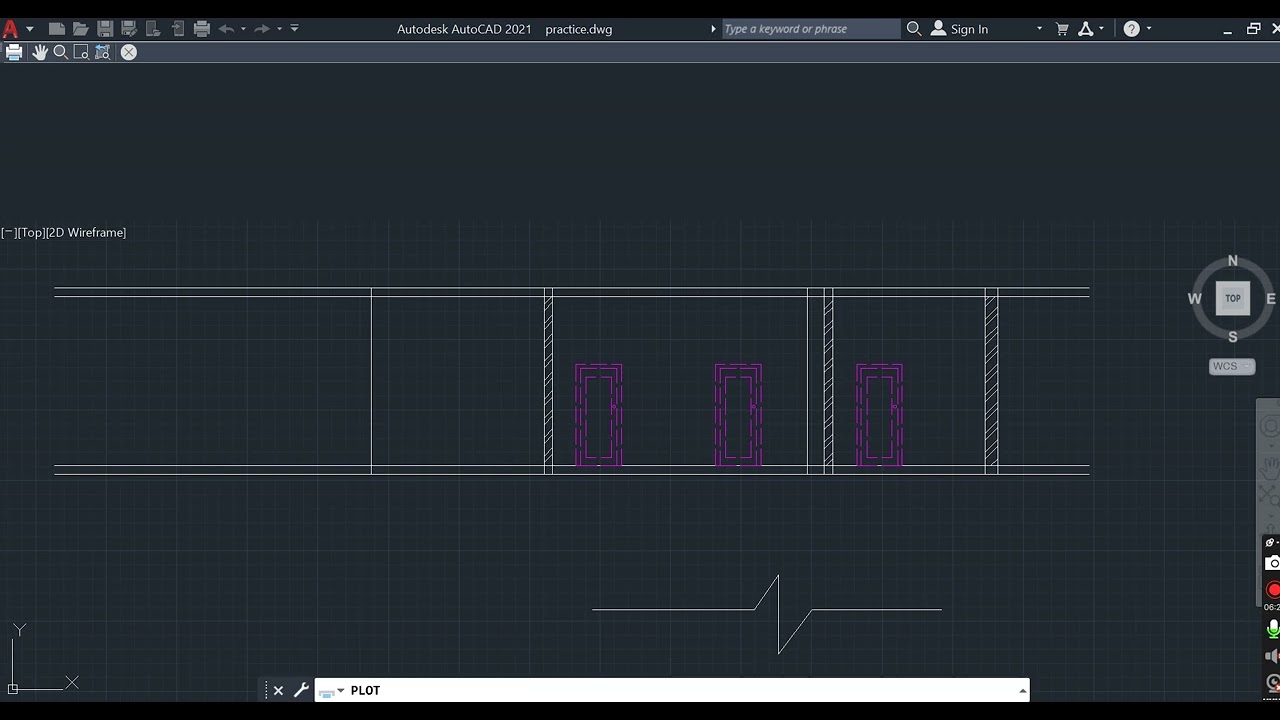
Task: Create a new drawing from Quick Access toolbar
Action: tap(57, 29)
